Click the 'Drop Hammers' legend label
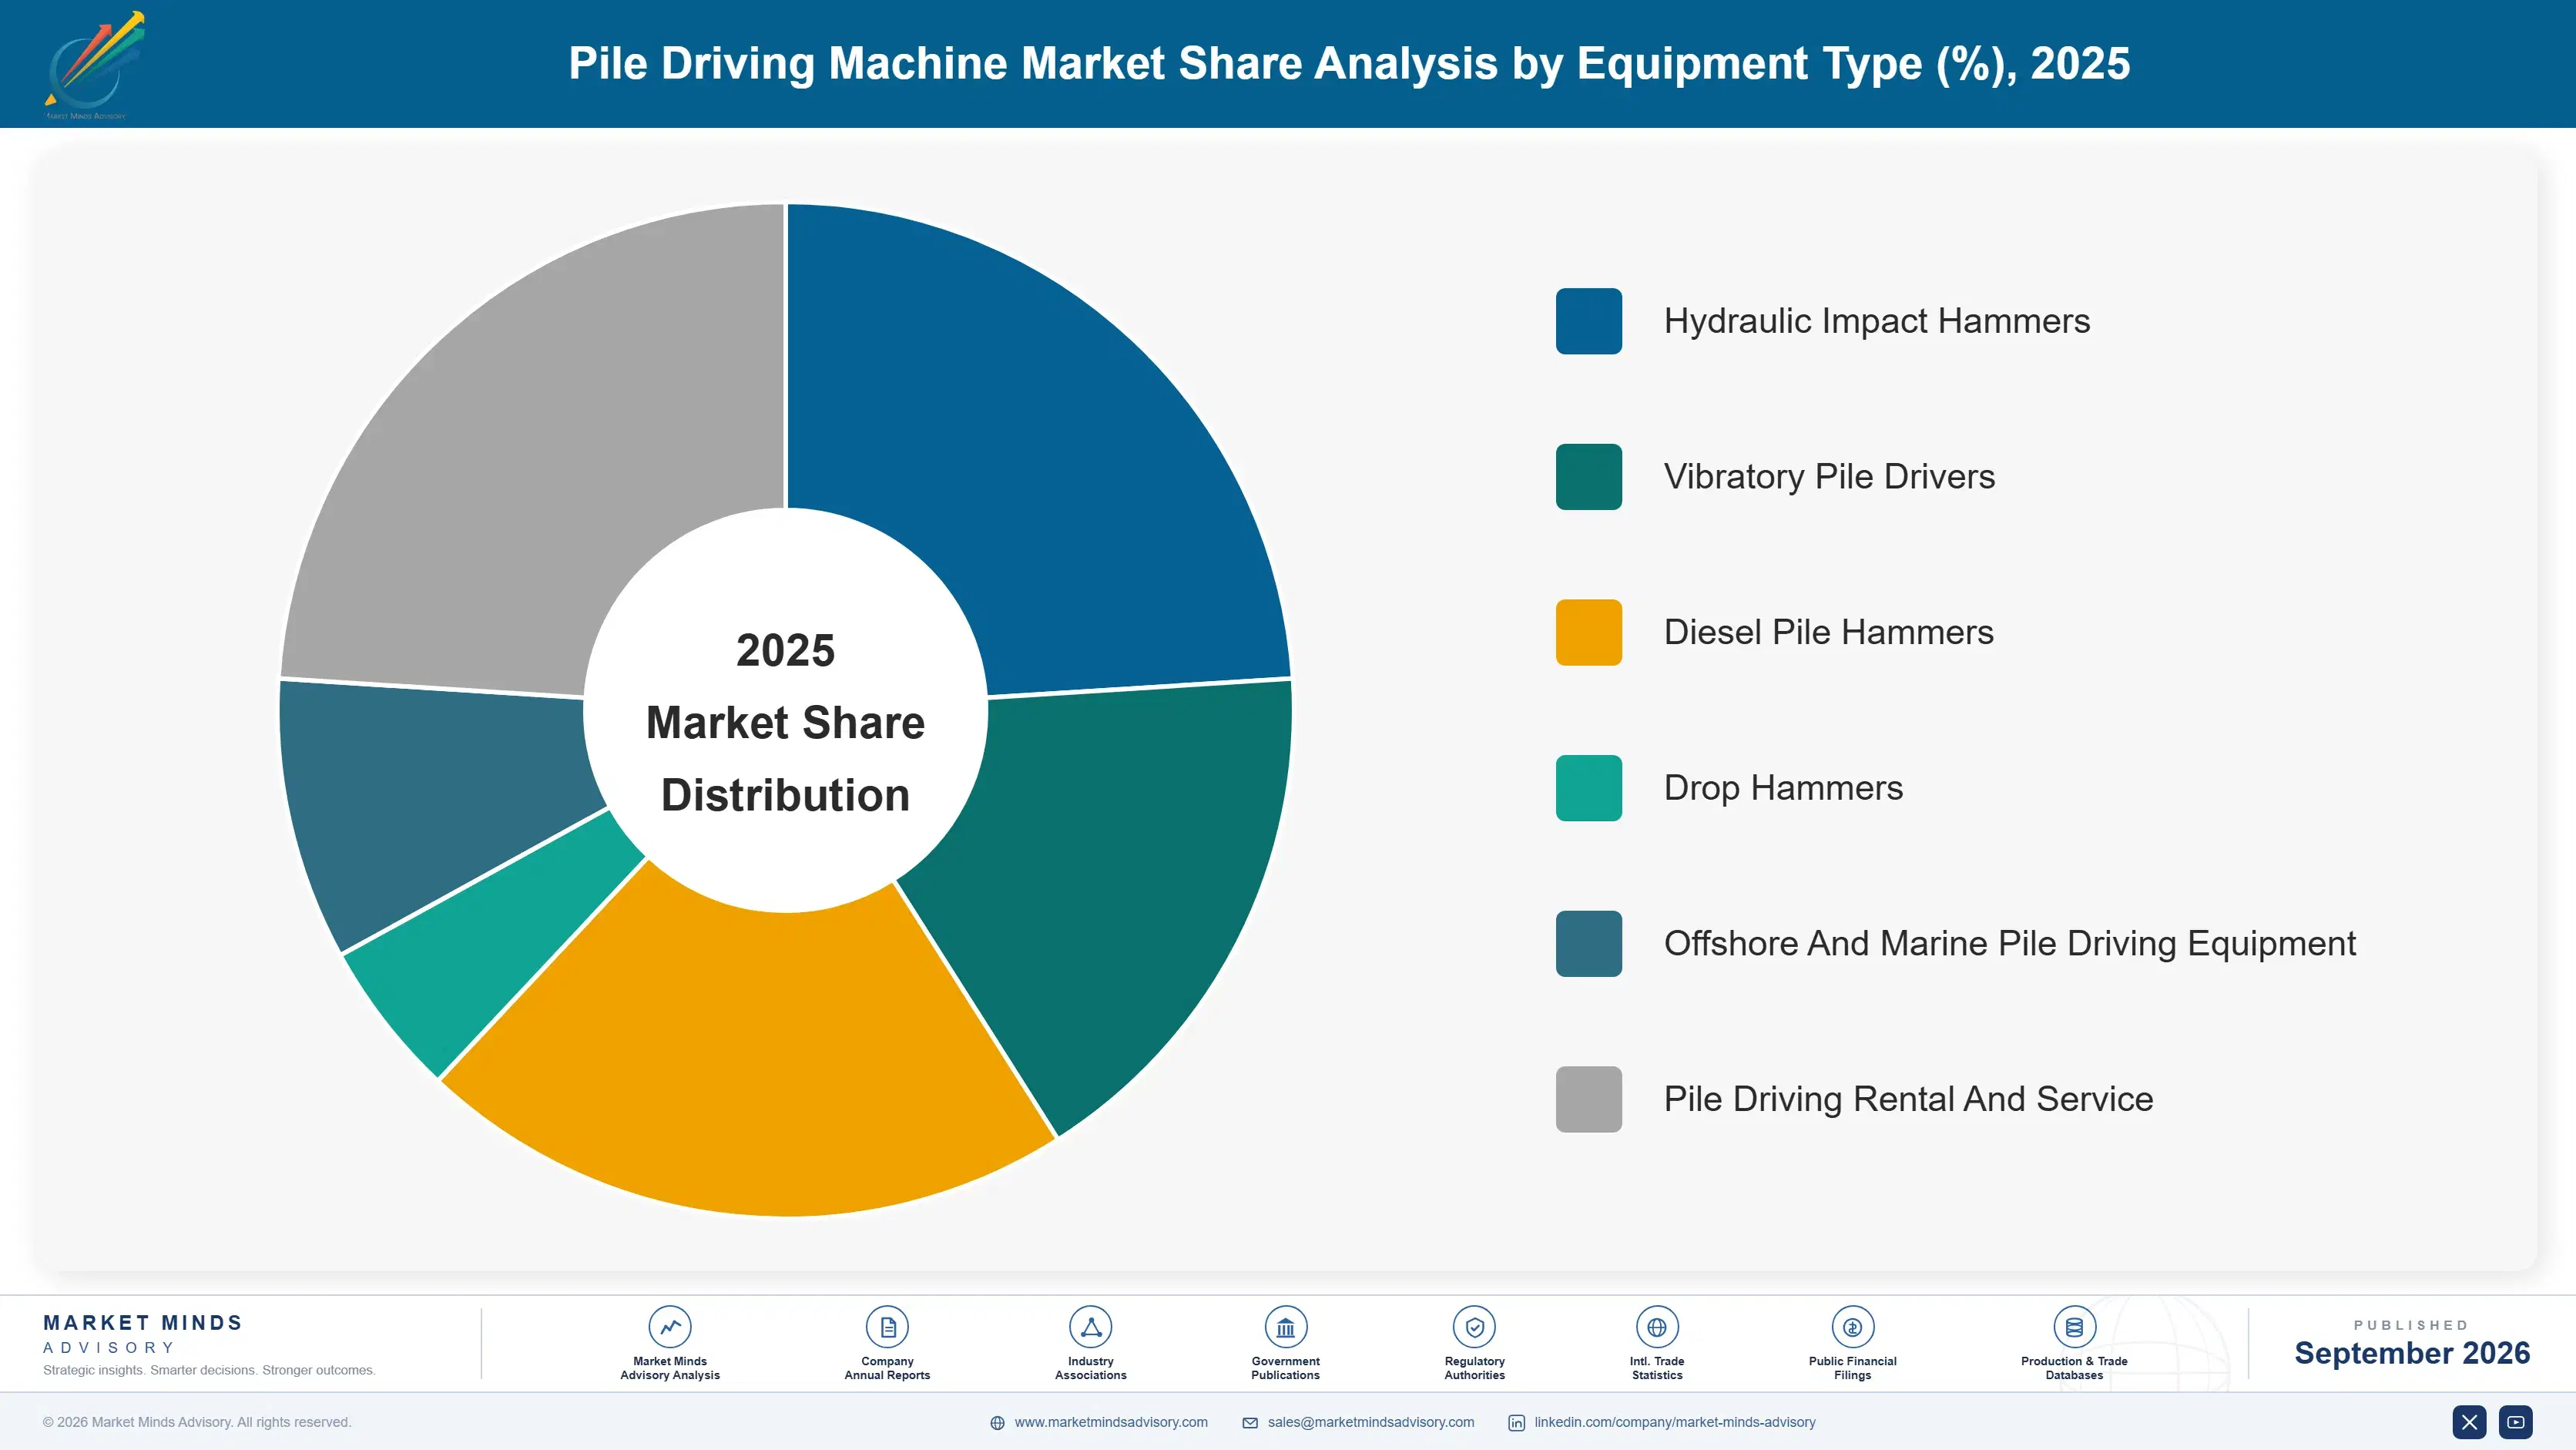The width and height of the screenshot is (2576, 1450). tap(1783, 788)
